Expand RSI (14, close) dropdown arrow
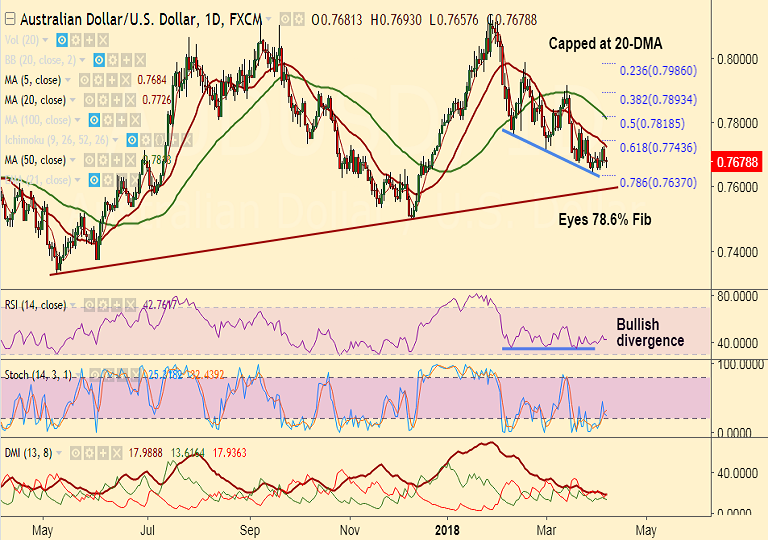This screenshot has width=768, height=542. point(73,305)
